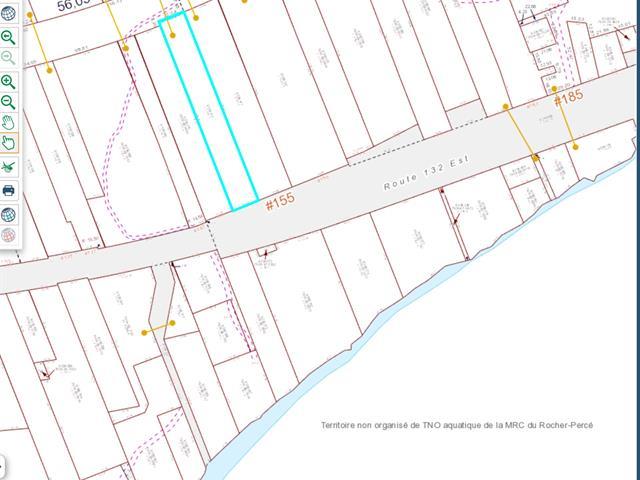Click the faded globe icon at toolbar bottom
Image resolution: width=640 pixels, height=480 pixels.
[9, 236]
